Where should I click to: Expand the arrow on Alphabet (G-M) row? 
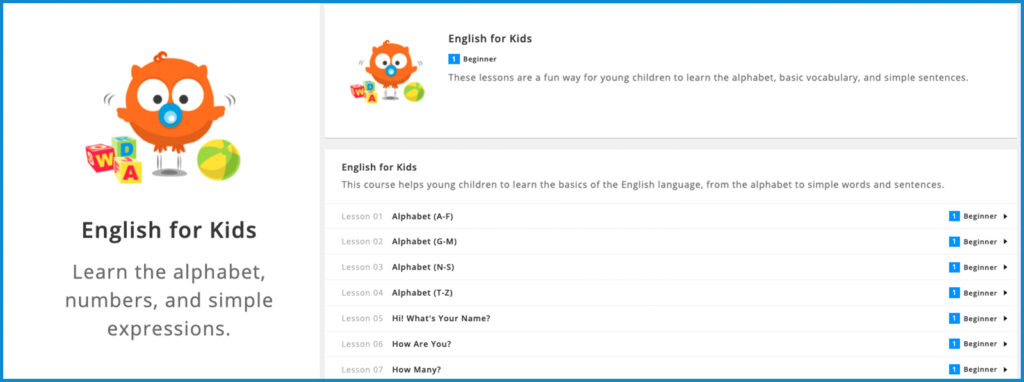(1006, 242)
